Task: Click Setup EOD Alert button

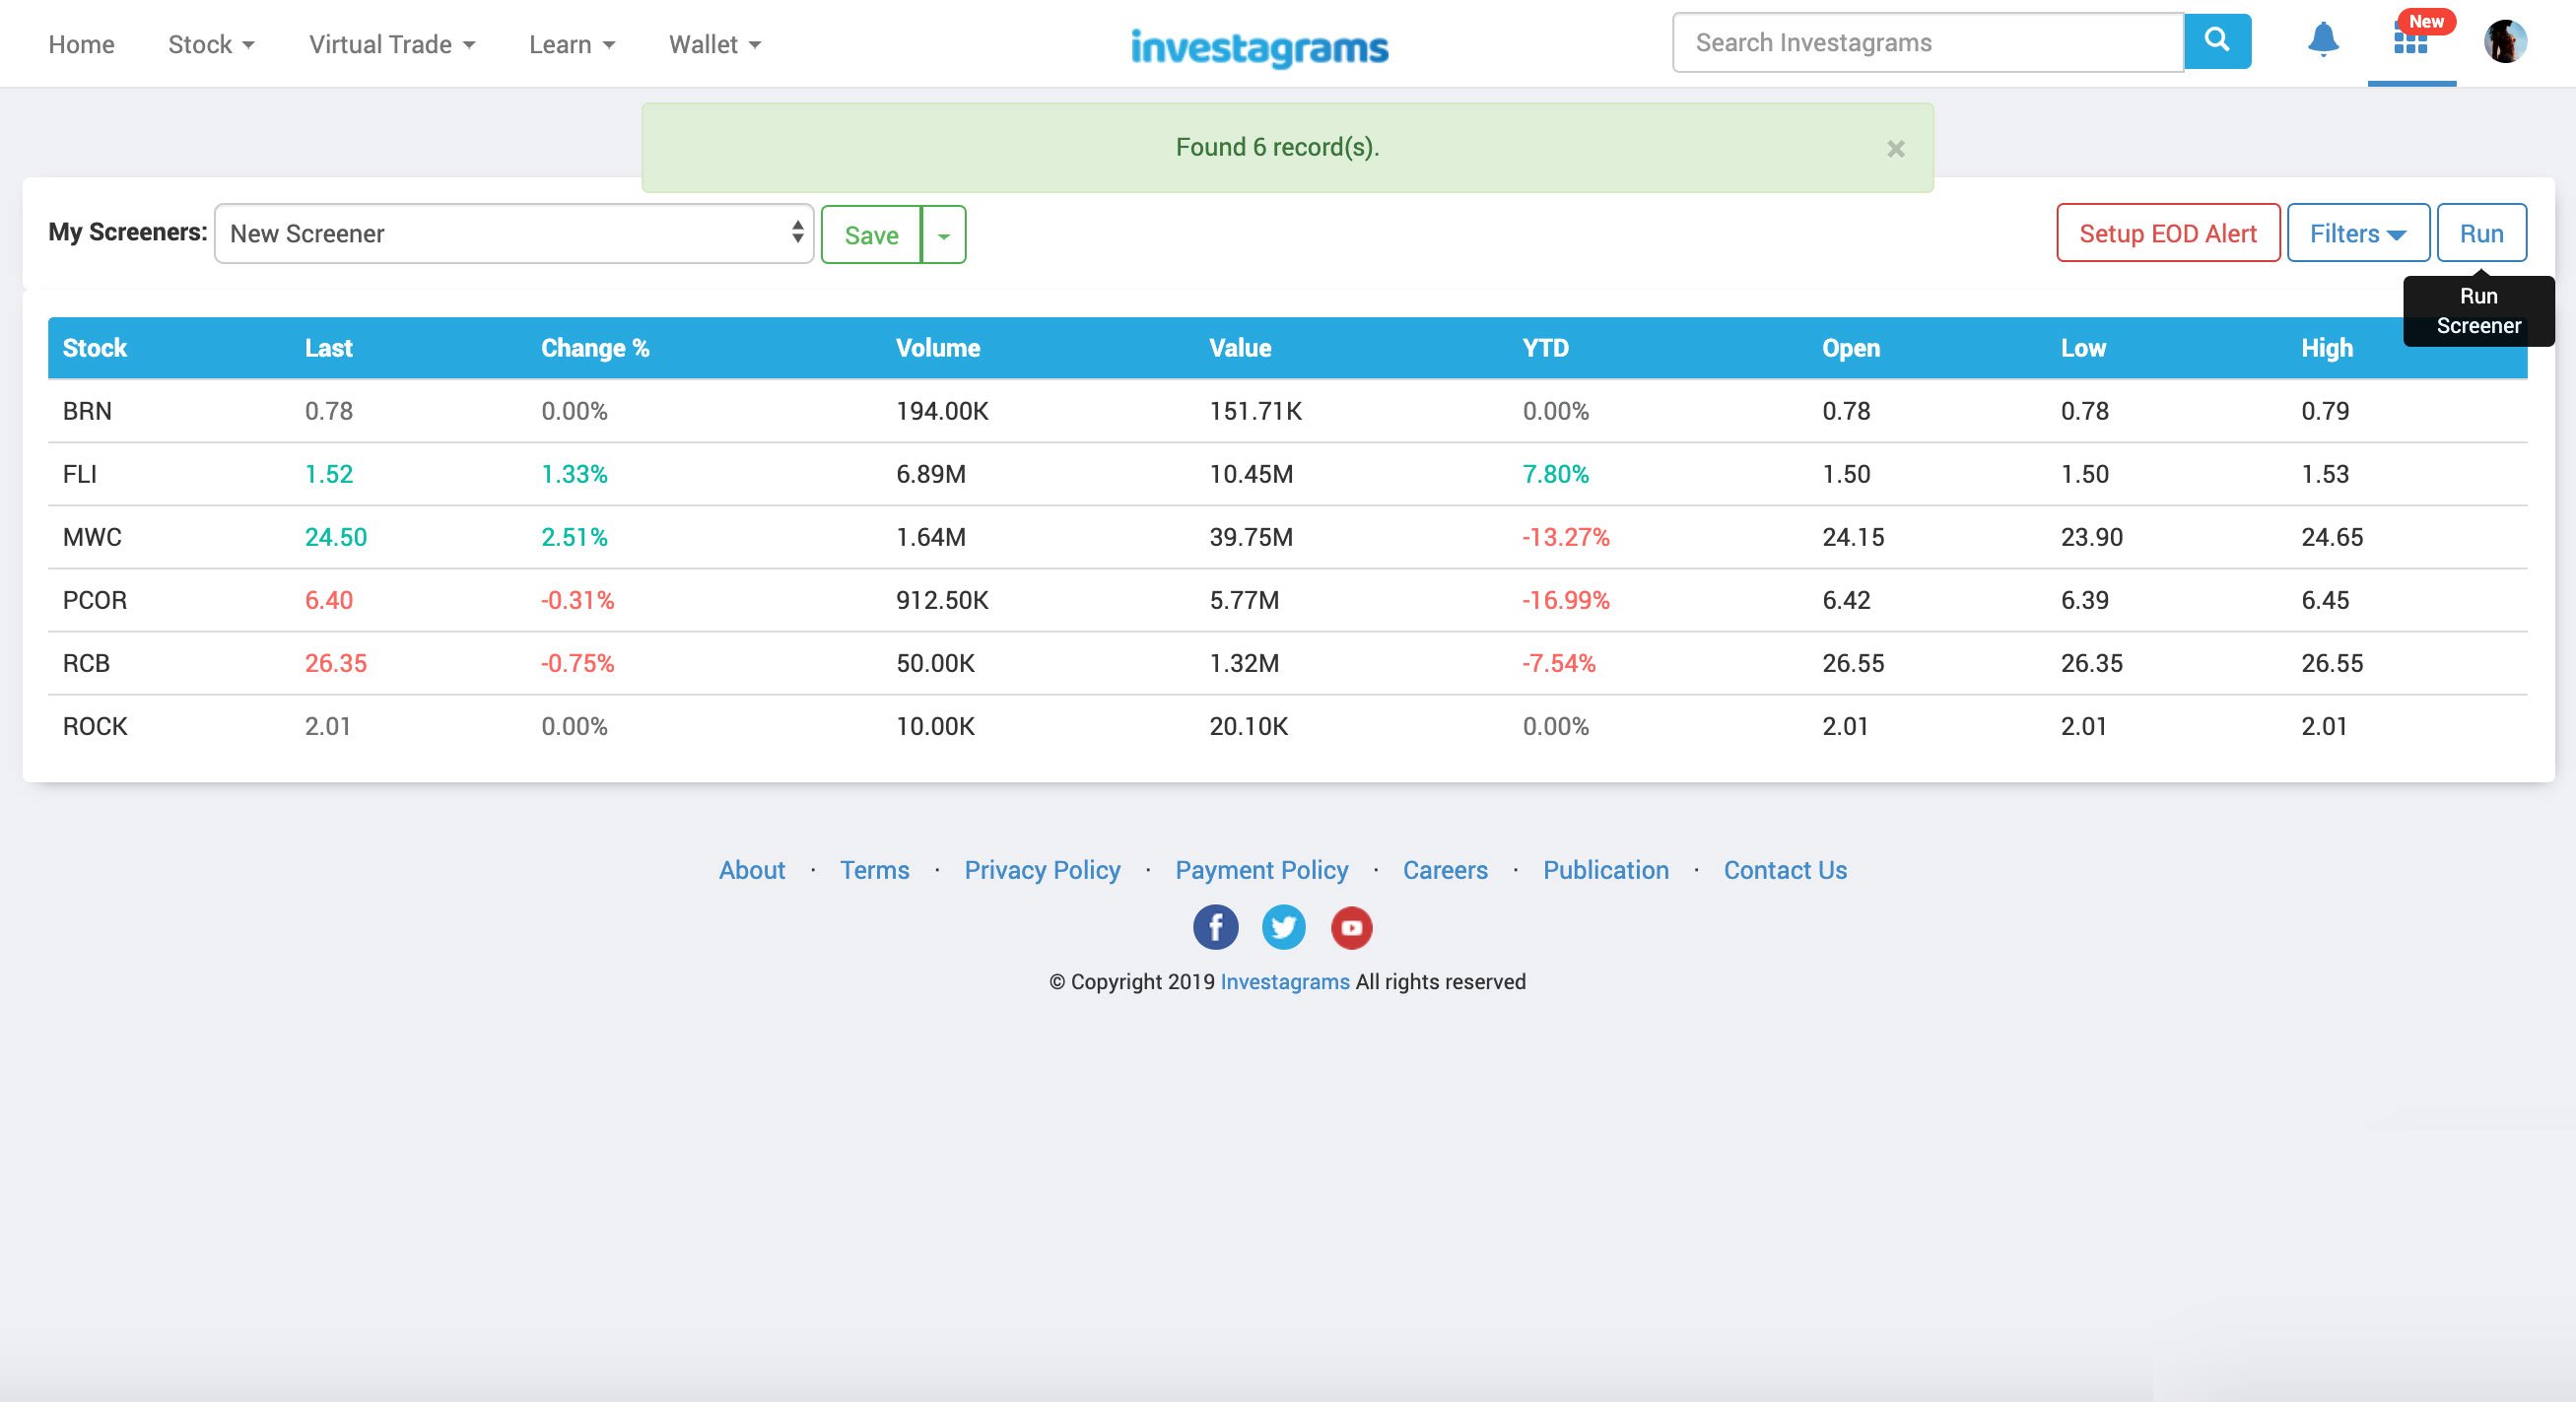Action: (x=2168, y=233)
